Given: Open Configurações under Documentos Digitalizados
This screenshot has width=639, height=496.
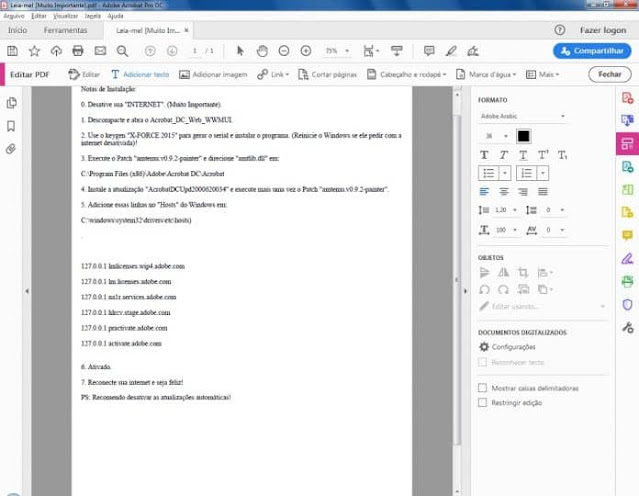Looking at the screenshot, I should (x=507, y=346).
